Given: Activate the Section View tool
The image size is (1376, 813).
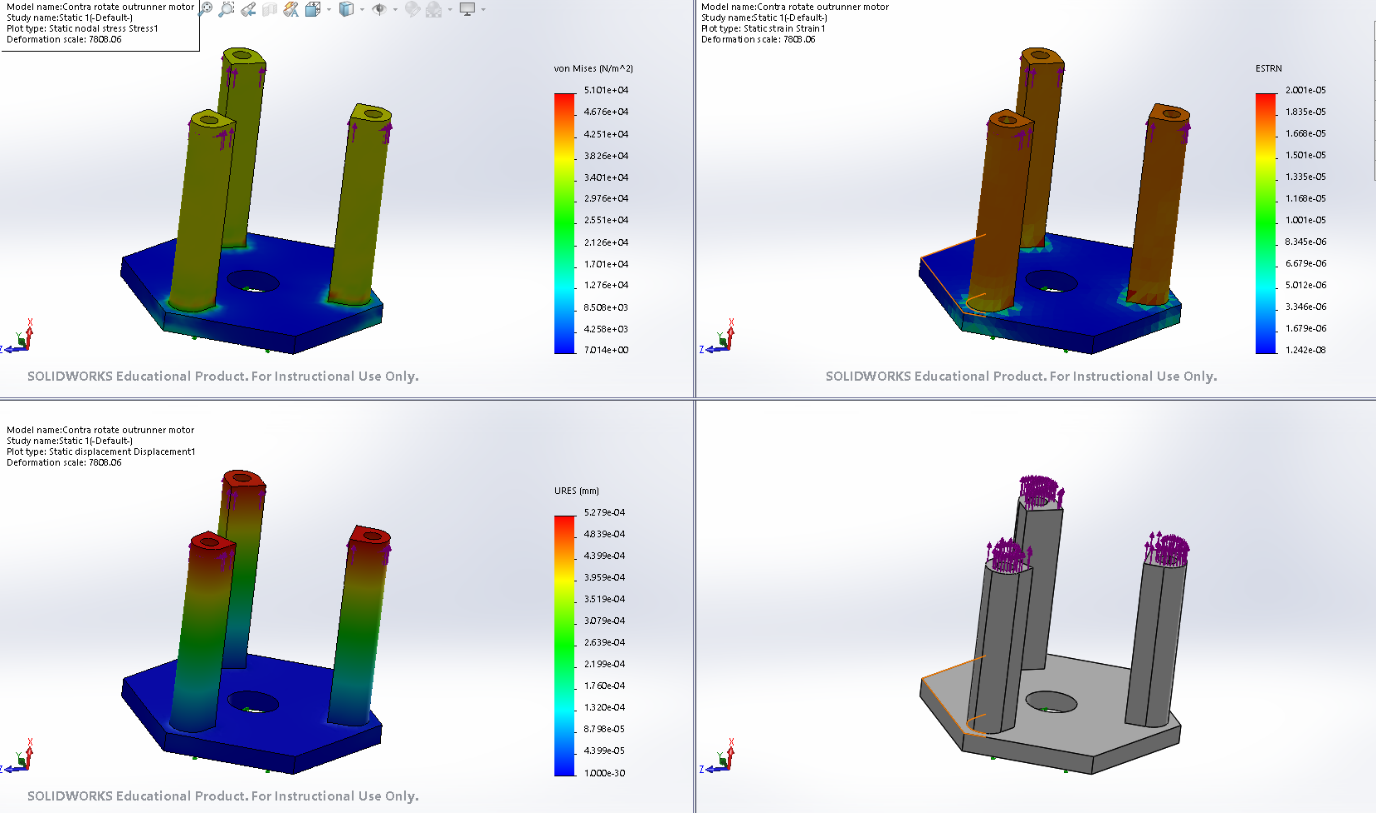Looking at the screenshot, I should 269,9.
